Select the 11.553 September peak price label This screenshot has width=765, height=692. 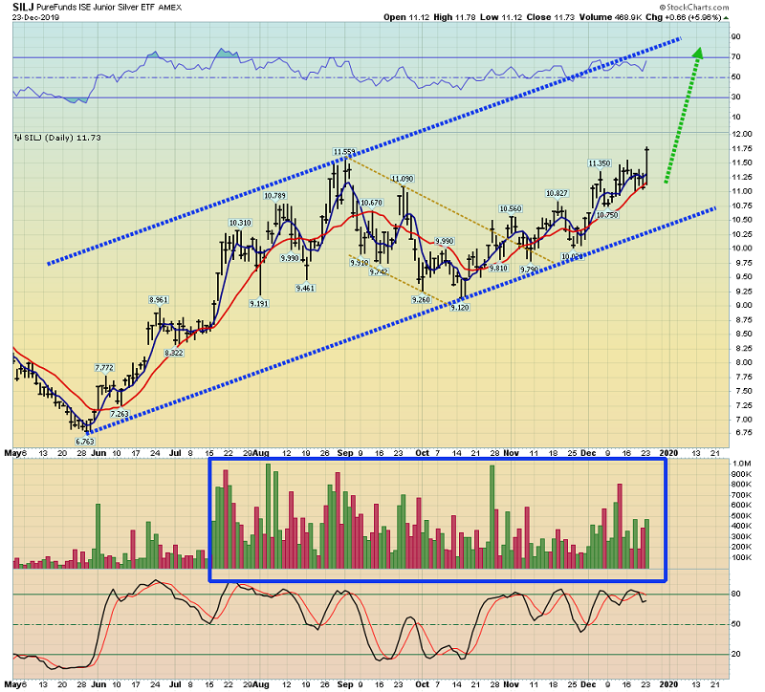tap(345, 152)
